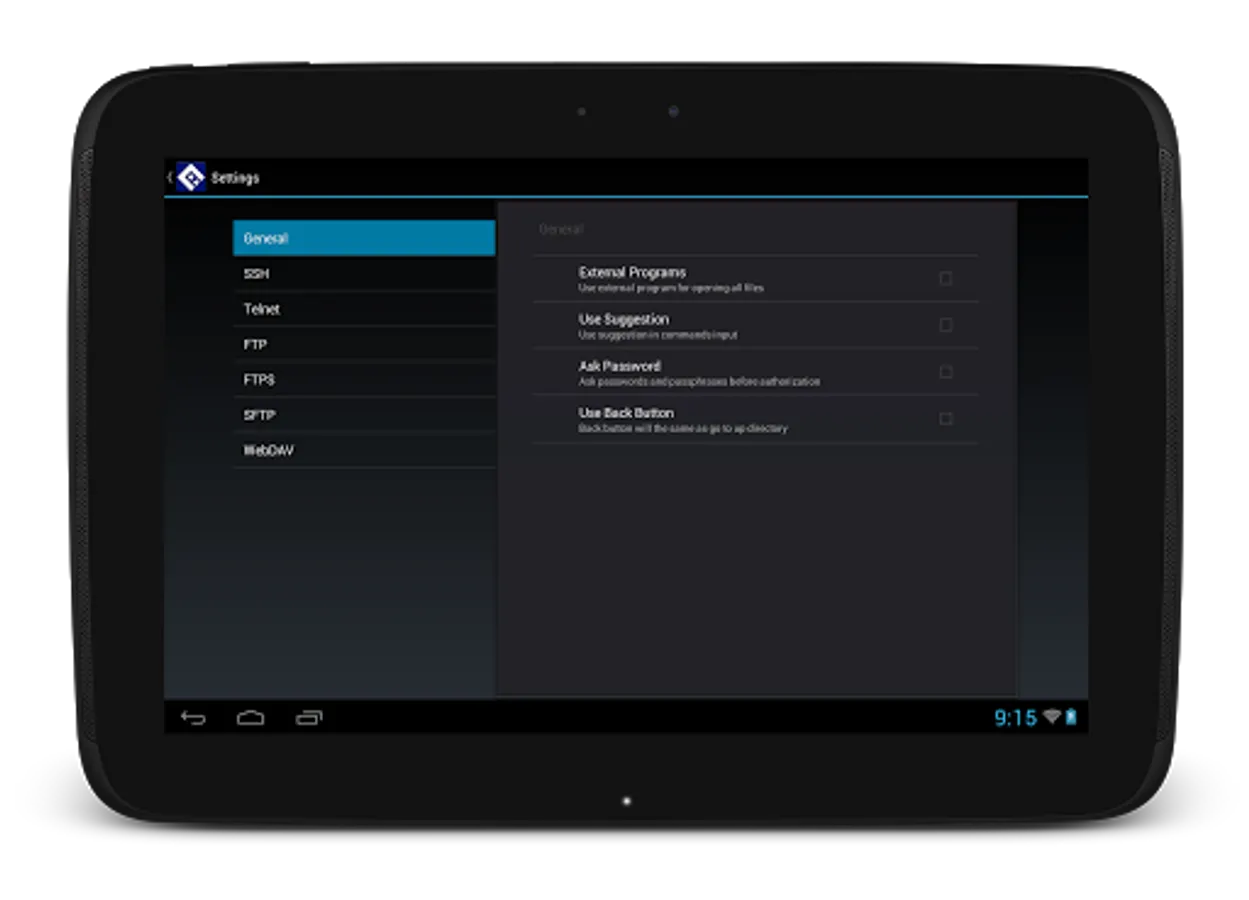This screenshot has height=900, width=1249.
Task: Tap 'Use external program for opening all files' description
Action: point(671,288)
